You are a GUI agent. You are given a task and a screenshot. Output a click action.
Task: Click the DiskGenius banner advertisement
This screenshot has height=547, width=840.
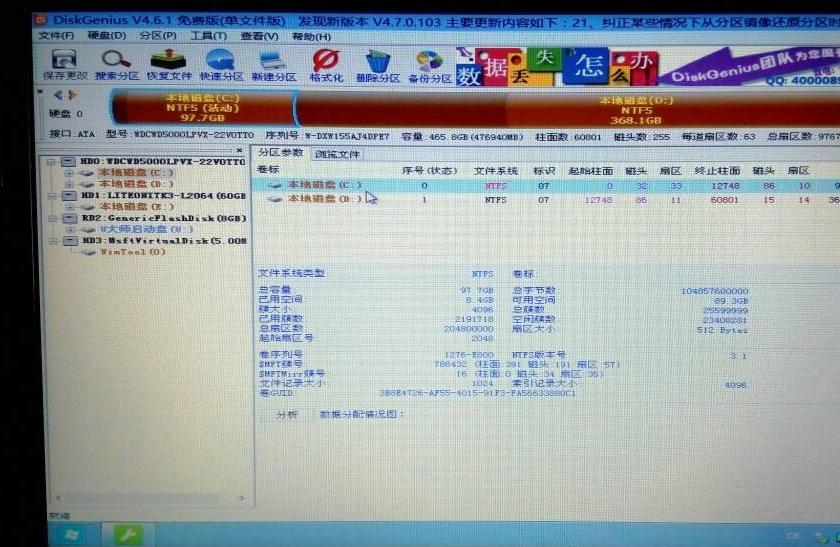647,66
